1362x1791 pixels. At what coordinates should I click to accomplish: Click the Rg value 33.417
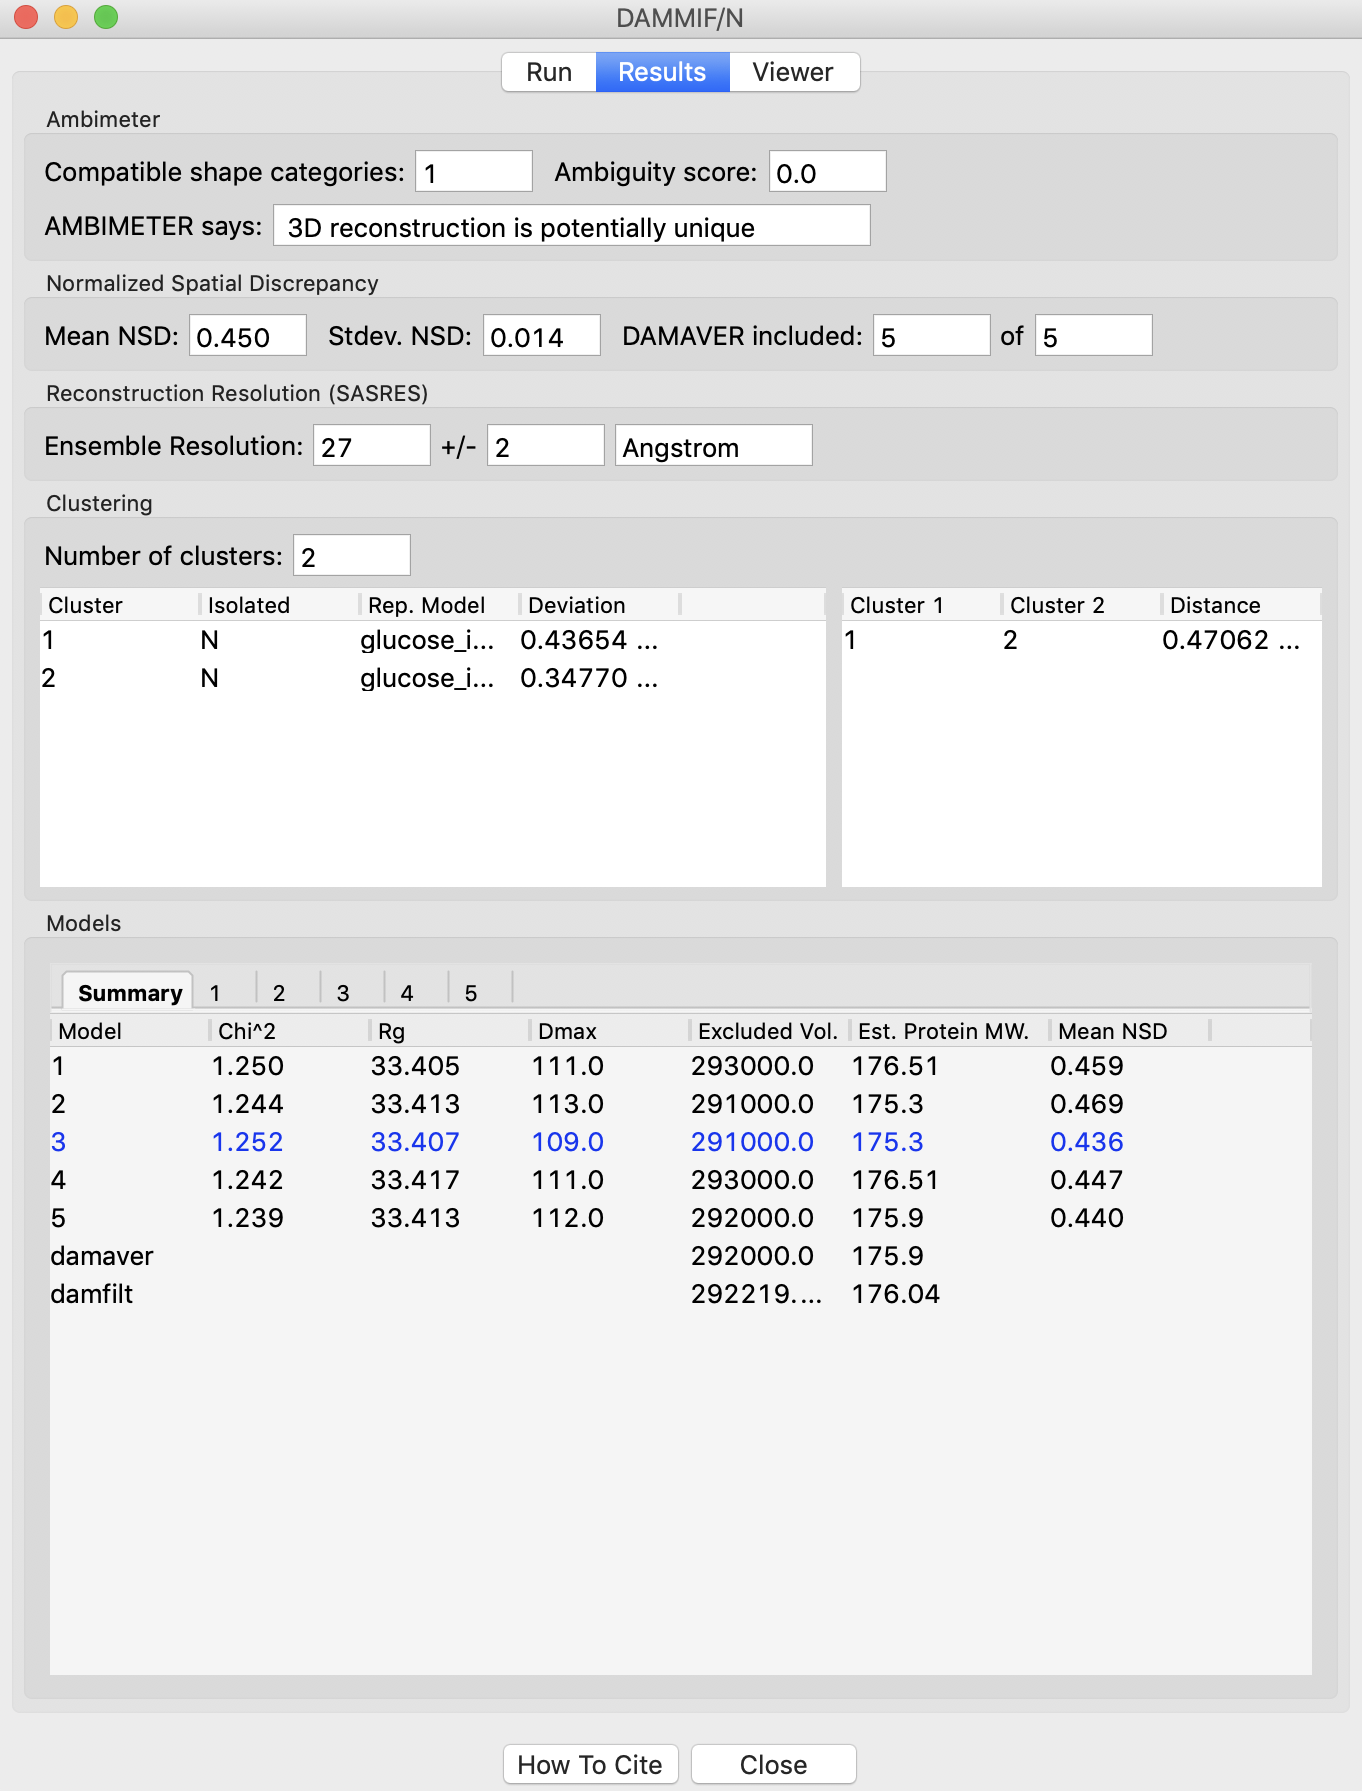[415, 1180]
